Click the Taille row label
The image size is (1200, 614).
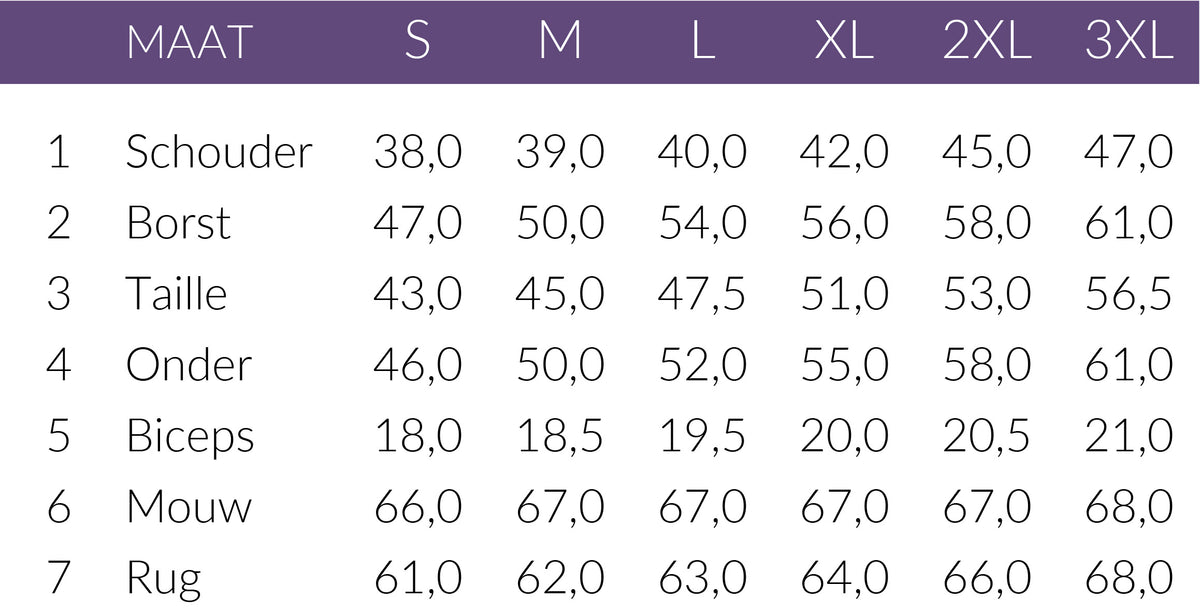pyautogui.click(x=176, y=294)
